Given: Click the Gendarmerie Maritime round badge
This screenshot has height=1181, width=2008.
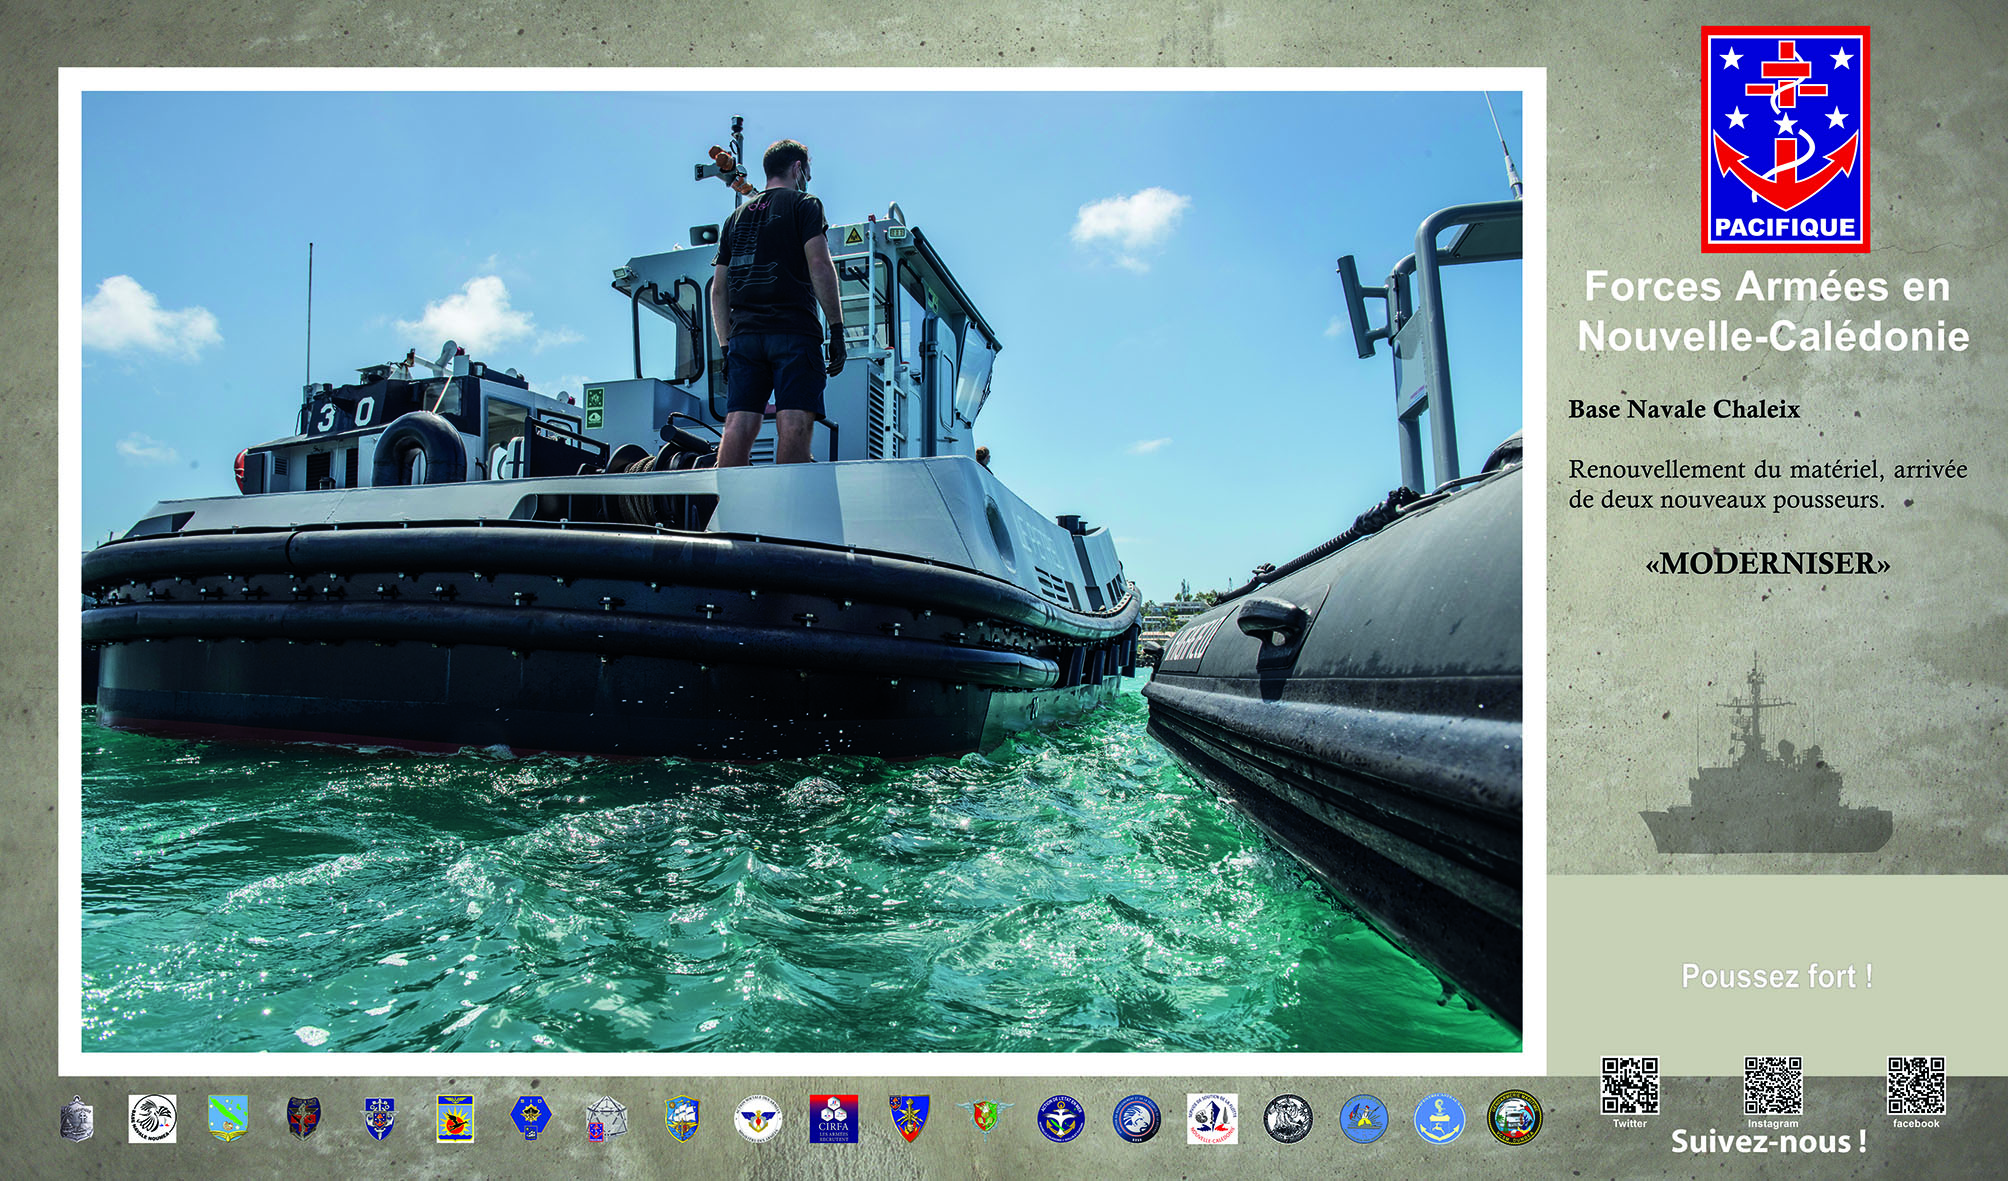Looking at the screenshot, I should [x=1515, y=1118].
